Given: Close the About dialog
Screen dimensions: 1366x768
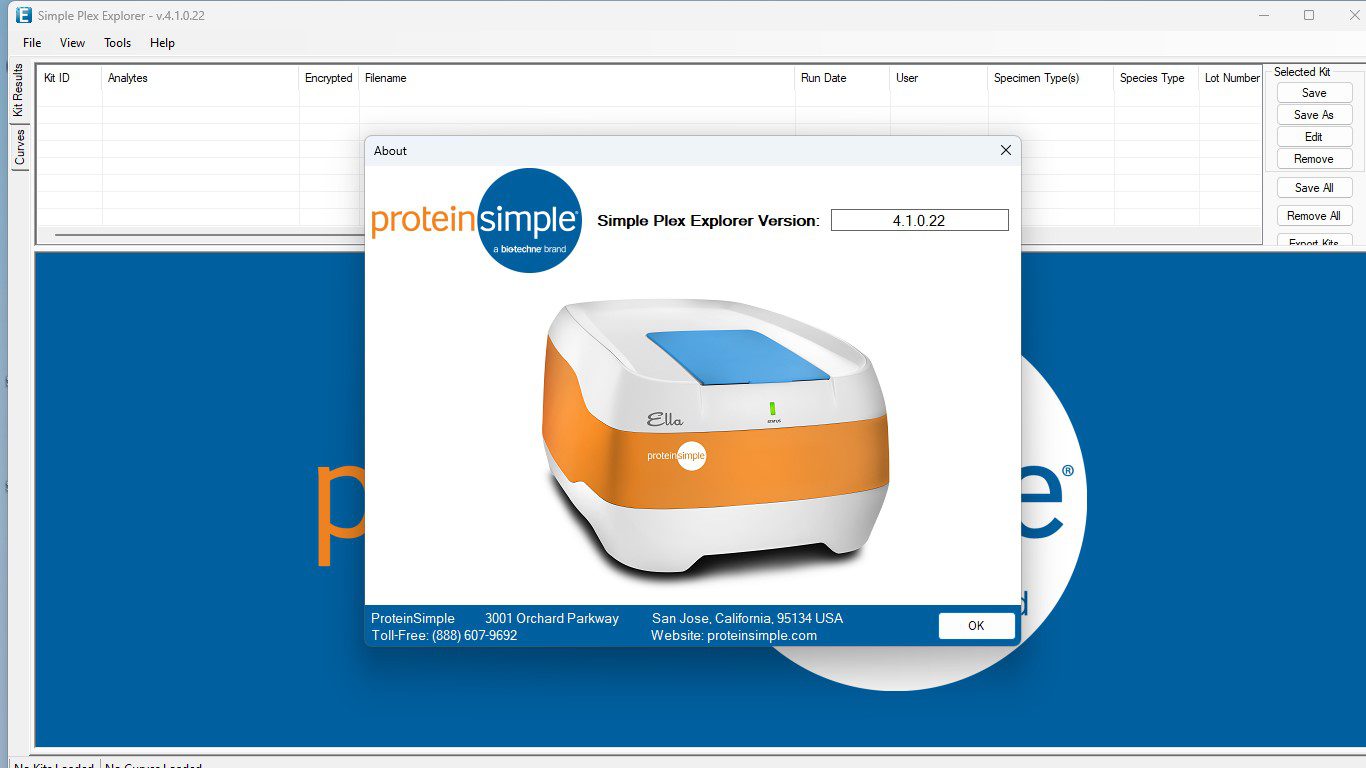Looking at the screenshot, I should [1005, 150].
